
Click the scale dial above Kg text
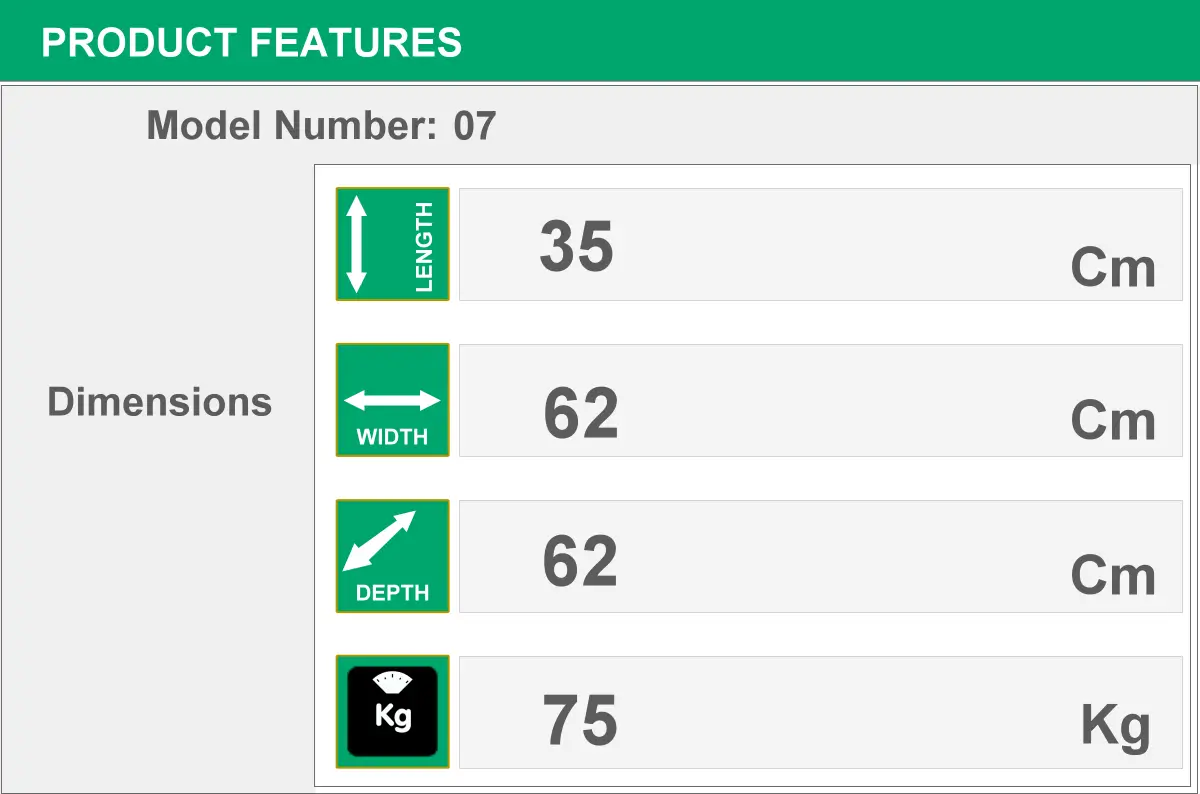coord(392,683)
